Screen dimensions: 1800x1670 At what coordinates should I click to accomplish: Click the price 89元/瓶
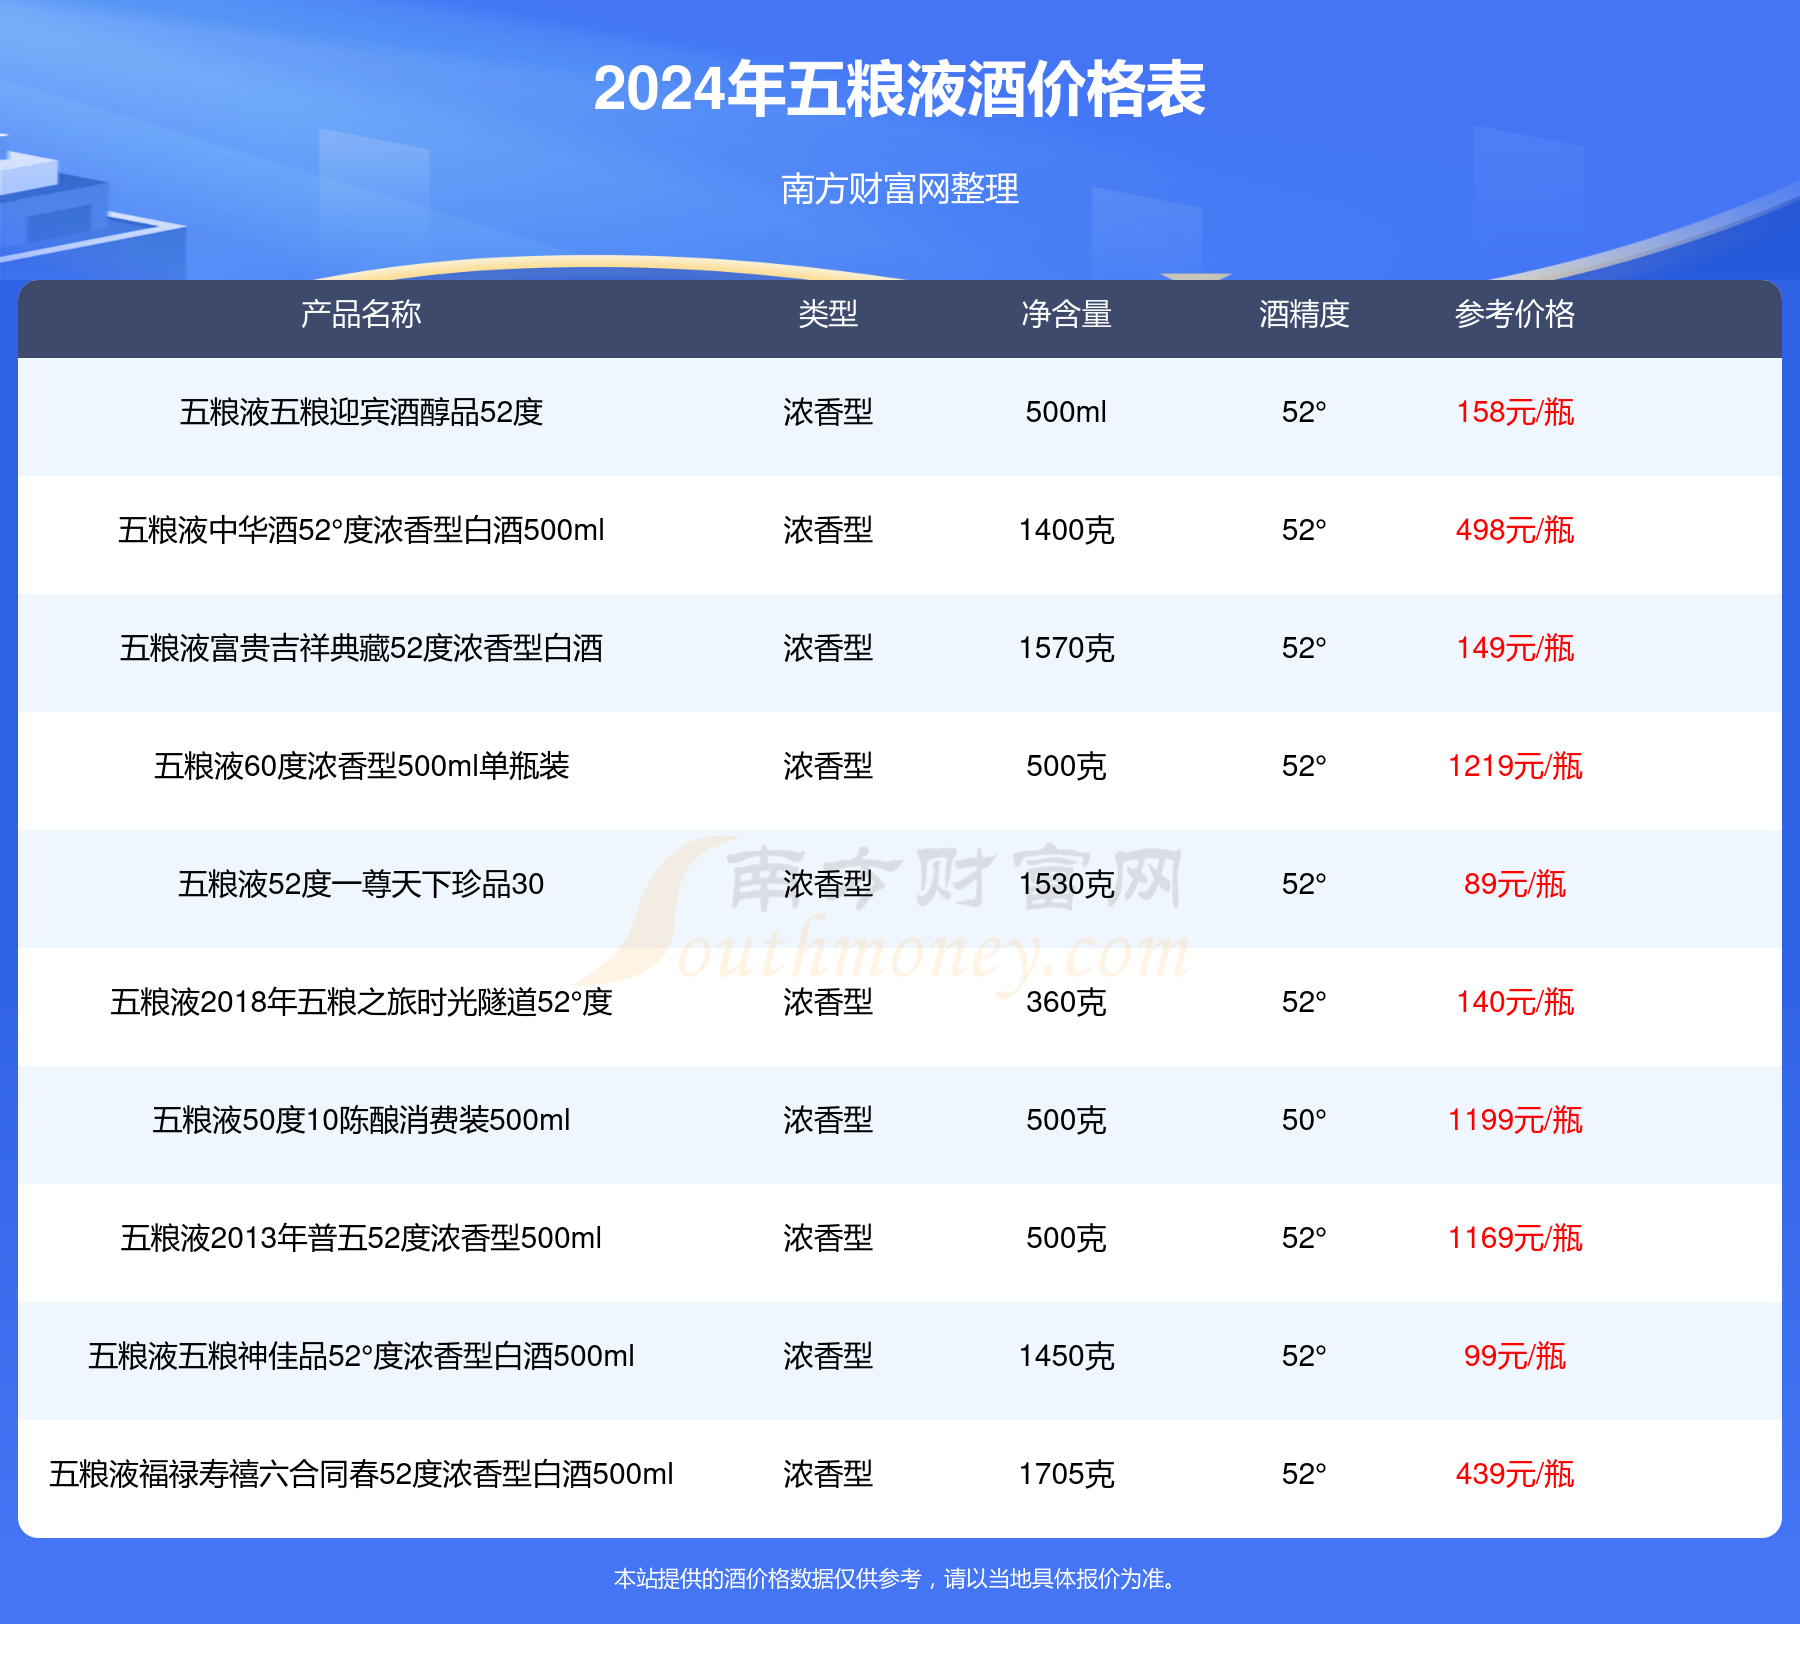1515,884
